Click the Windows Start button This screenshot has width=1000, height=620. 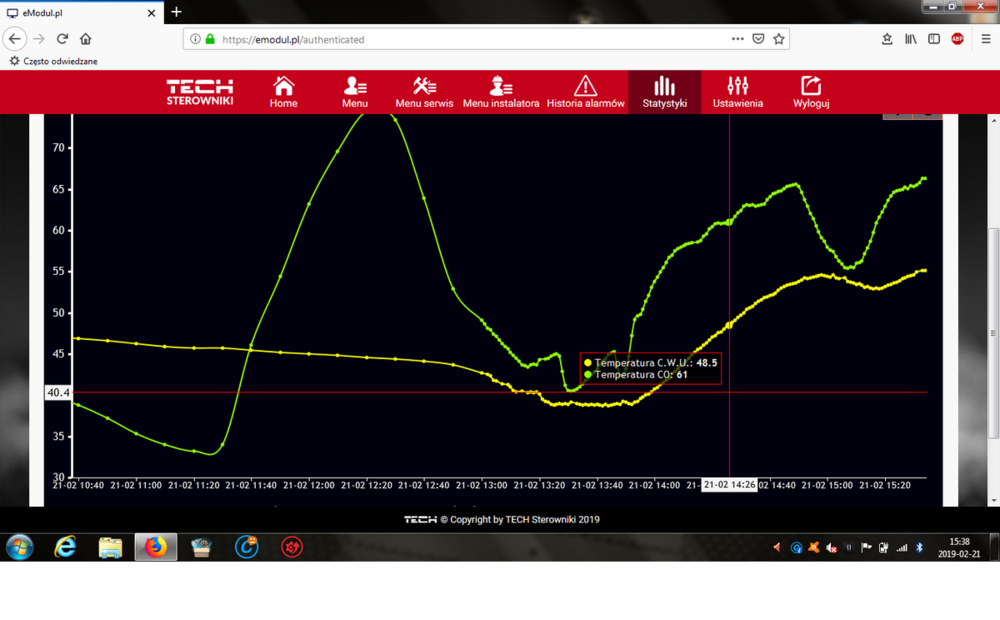click(x=20, y=547)
